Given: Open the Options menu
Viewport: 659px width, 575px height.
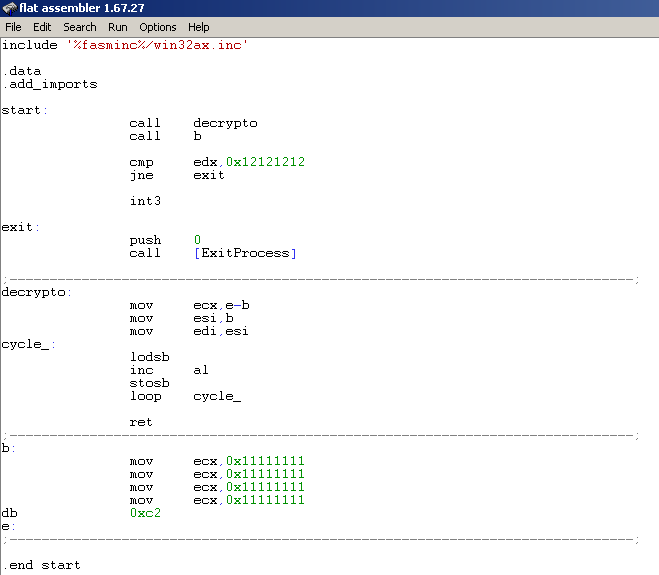Looking at the screenshot, I should [x=158, y=27].
